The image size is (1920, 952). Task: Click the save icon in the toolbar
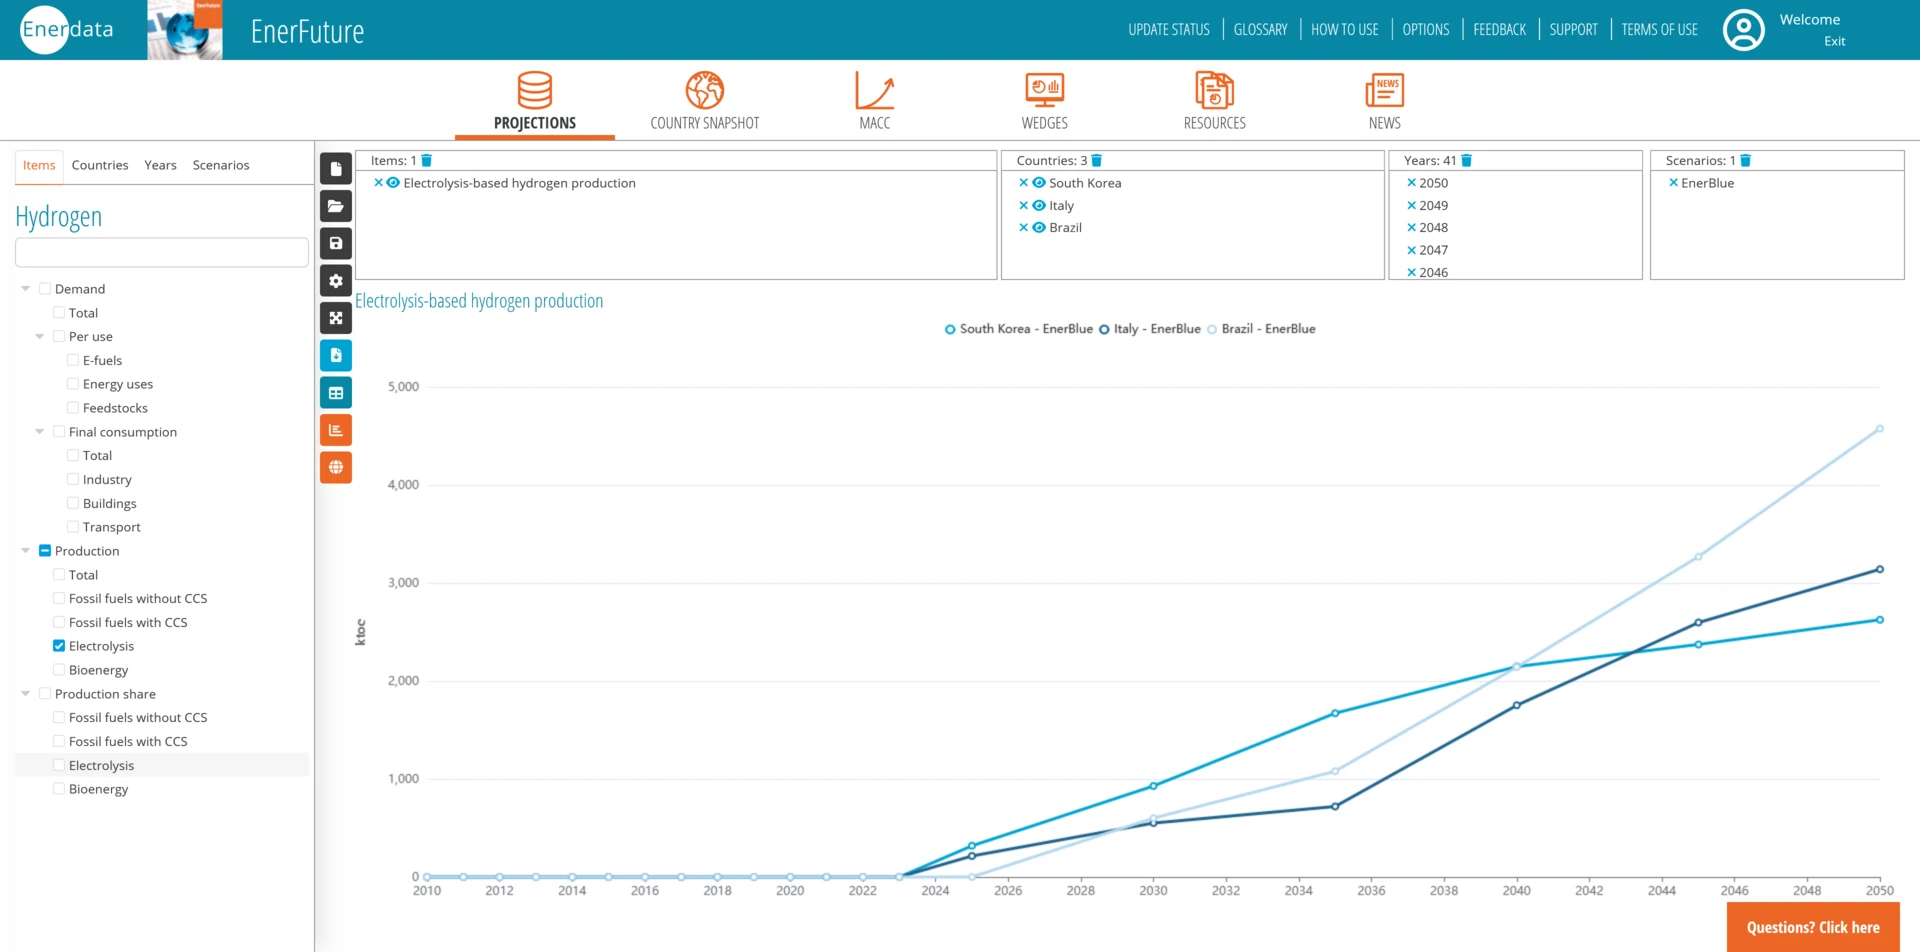coord(336,243)
